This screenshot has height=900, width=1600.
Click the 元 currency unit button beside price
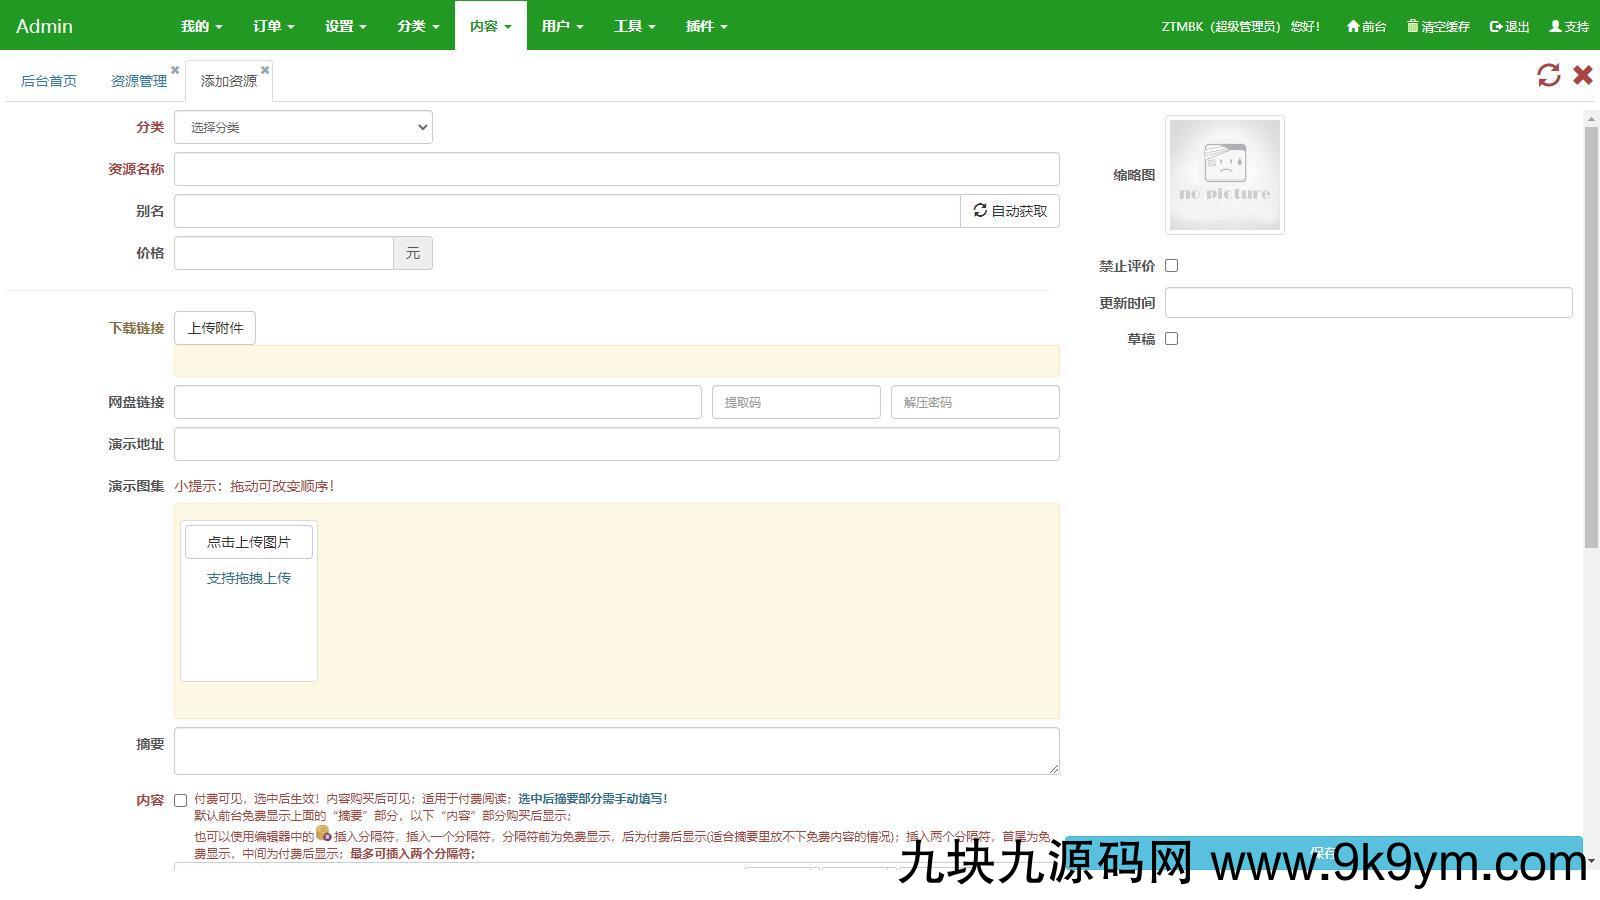tap(412, 253)
